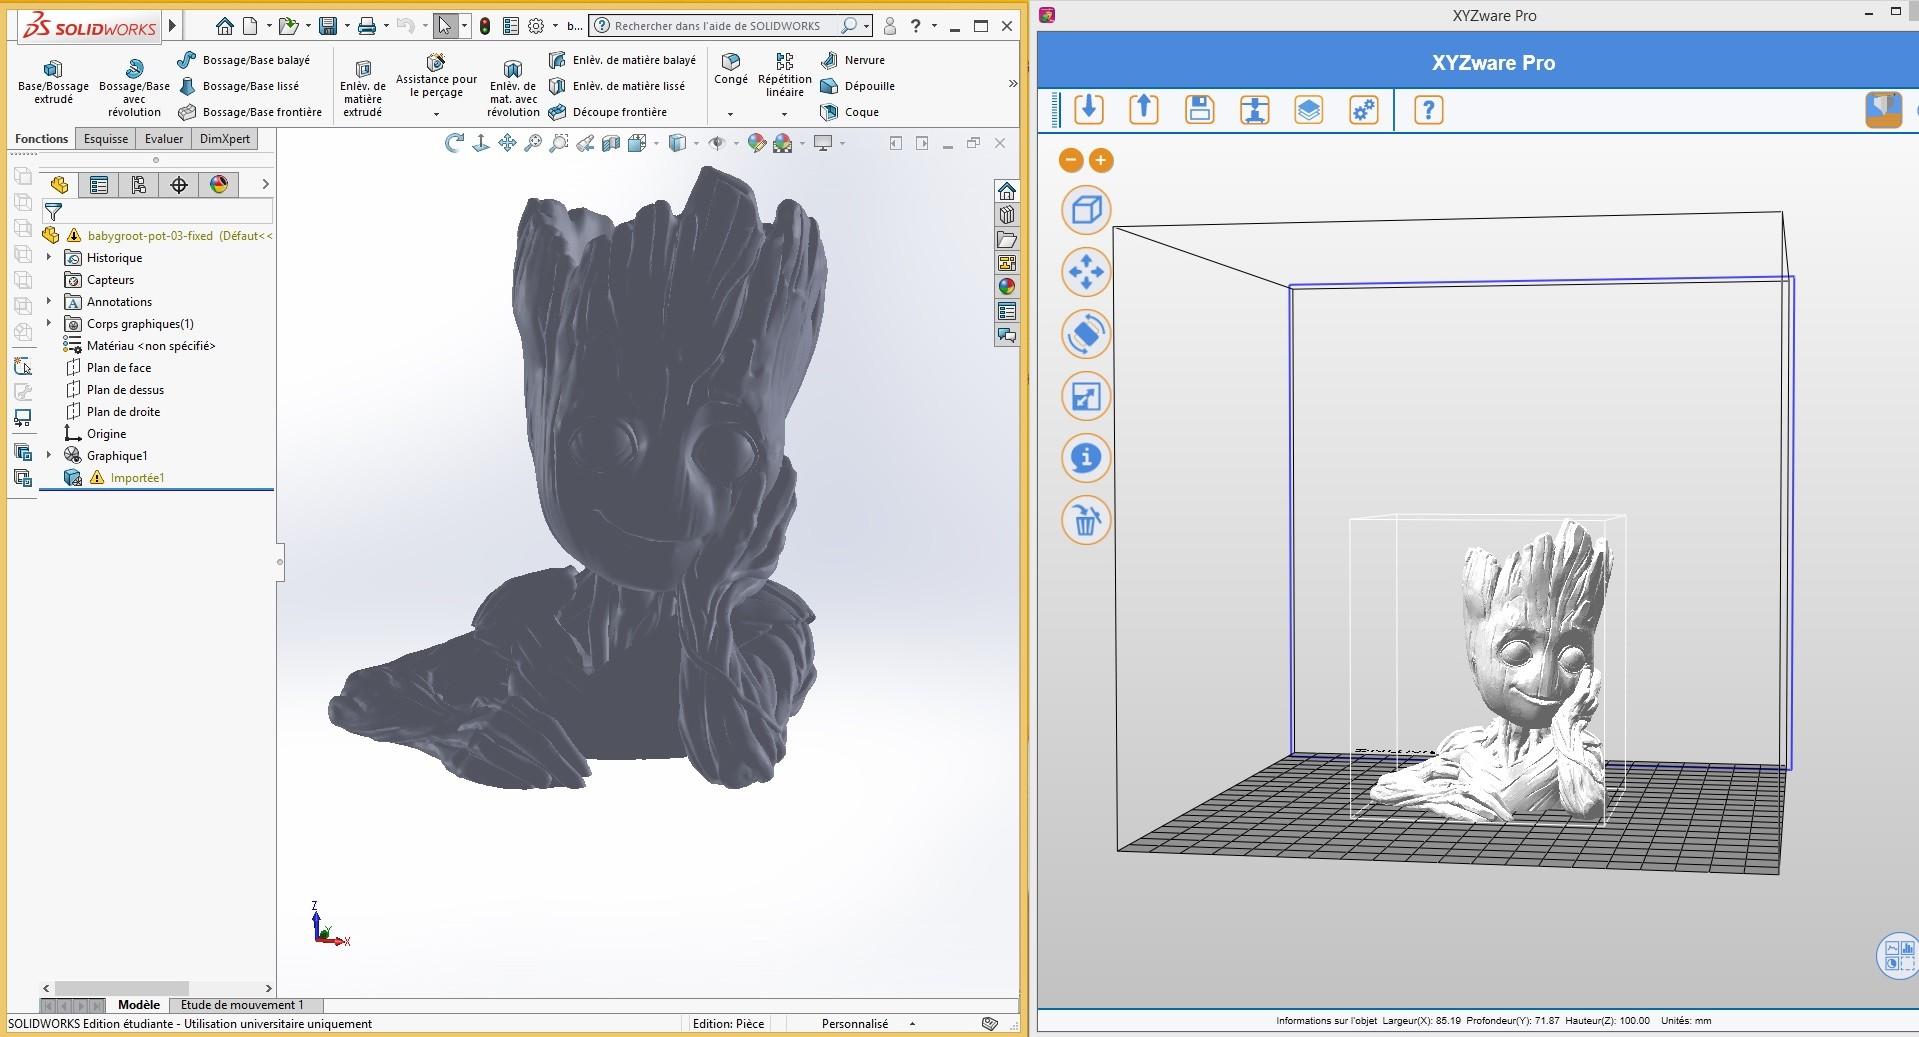Toggle the XYZware view cube button

click(x=1086, y=210)
